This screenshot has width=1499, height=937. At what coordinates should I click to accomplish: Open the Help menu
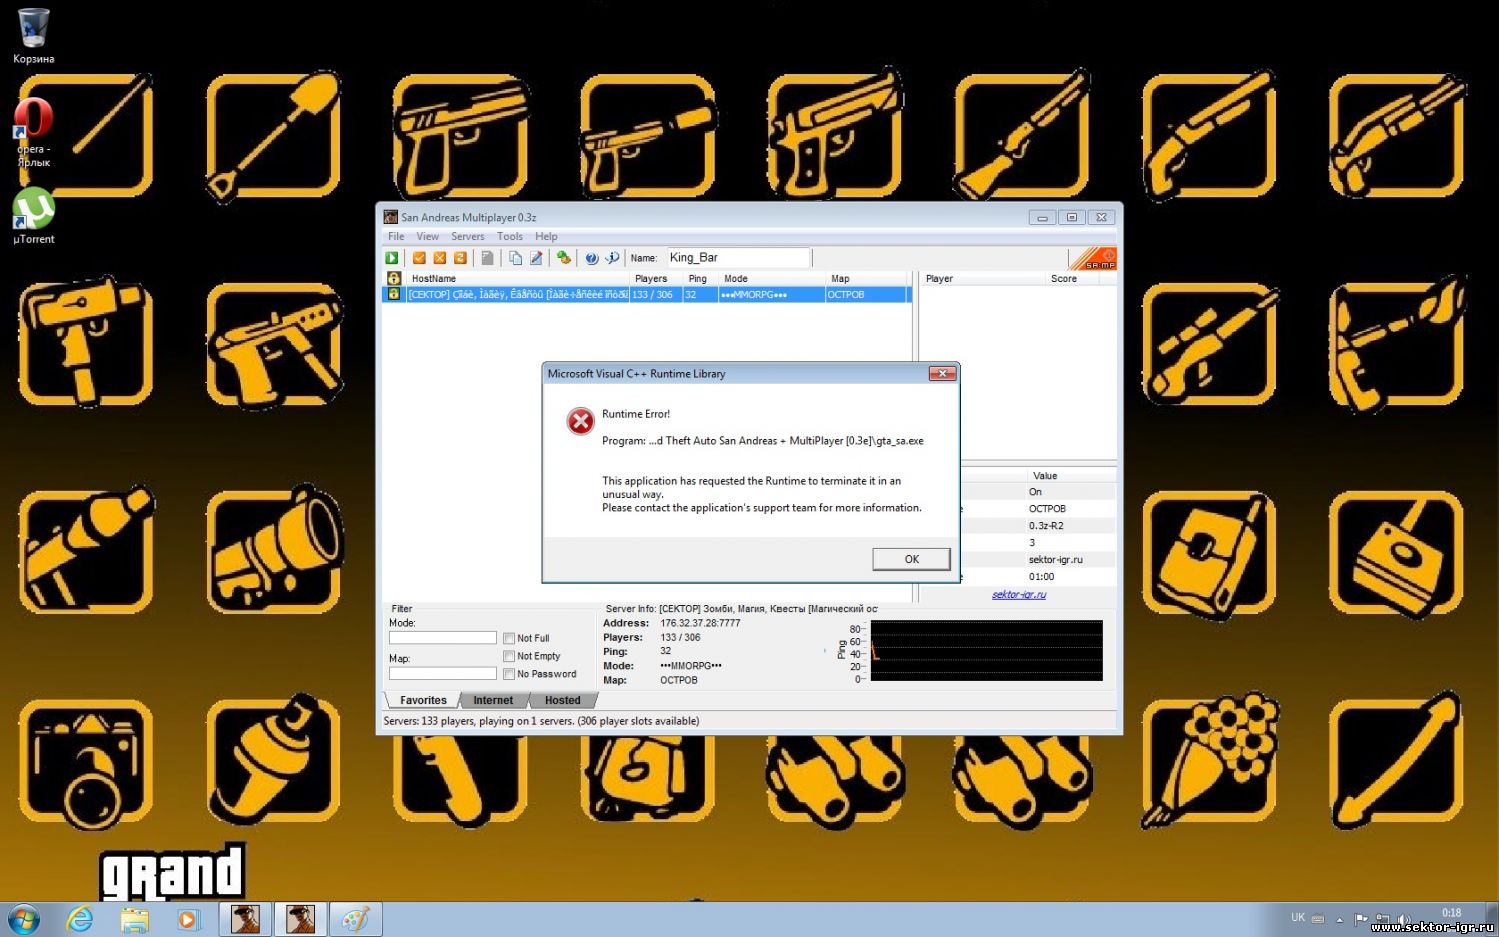coord(546,237)
